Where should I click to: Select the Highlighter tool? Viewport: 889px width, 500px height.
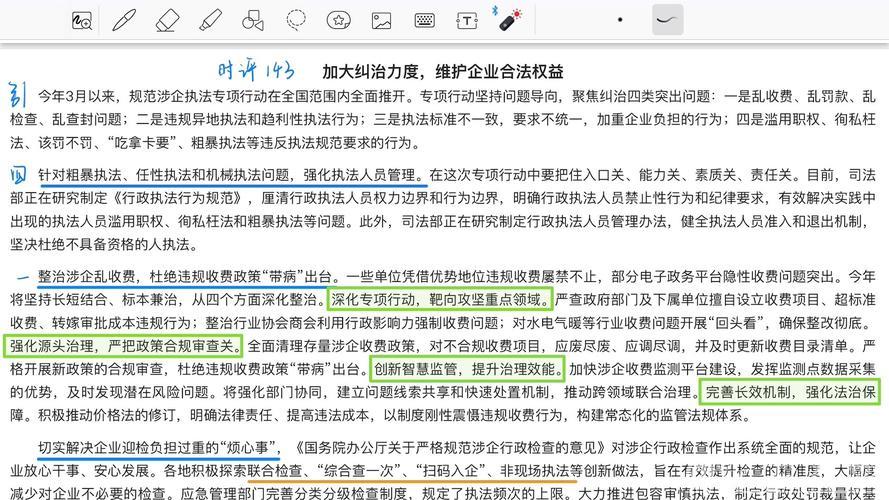tap(210, 21)
